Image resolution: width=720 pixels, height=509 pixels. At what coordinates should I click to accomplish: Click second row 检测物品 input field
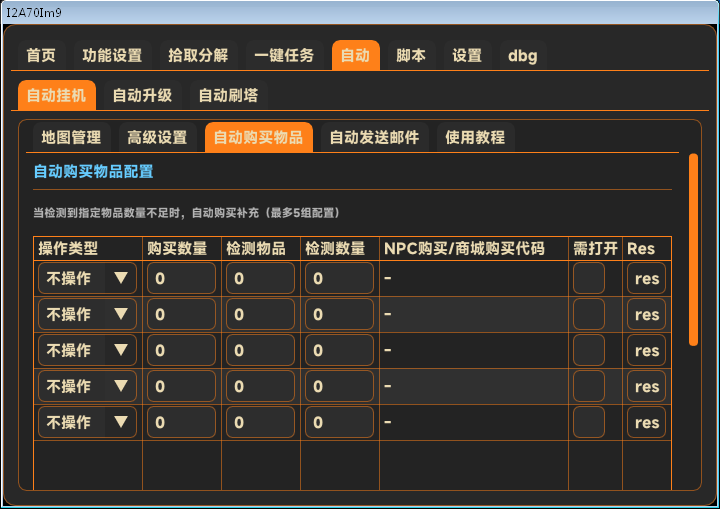[x=260, y=315]
